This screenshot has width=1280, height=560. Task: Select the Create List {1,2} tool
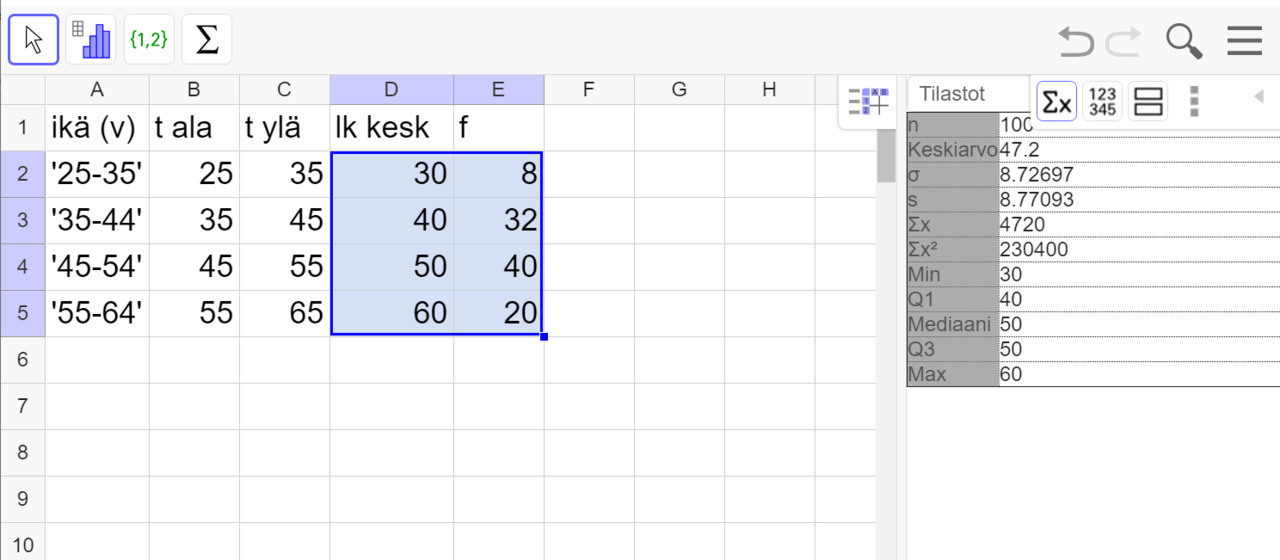148,40
